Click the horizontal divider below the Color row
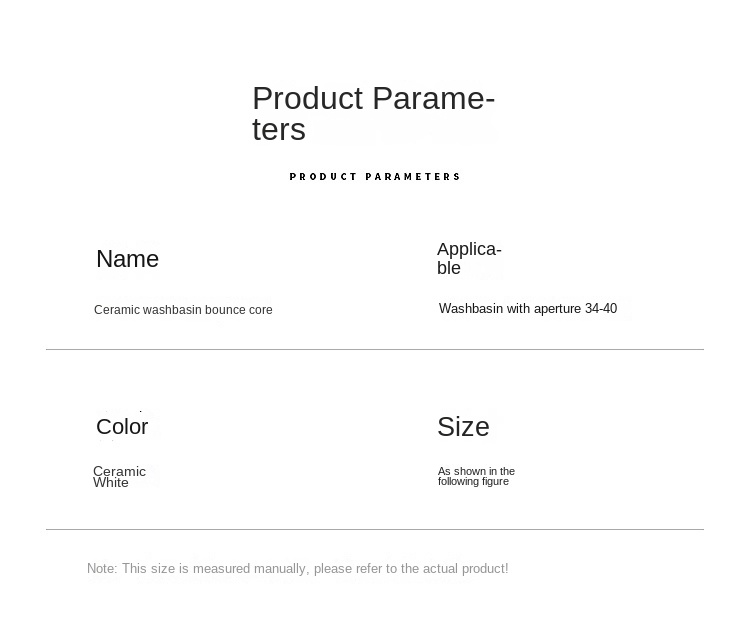Image resolution: width=750 pixels, height=622 pixels. tap(375, 529)
